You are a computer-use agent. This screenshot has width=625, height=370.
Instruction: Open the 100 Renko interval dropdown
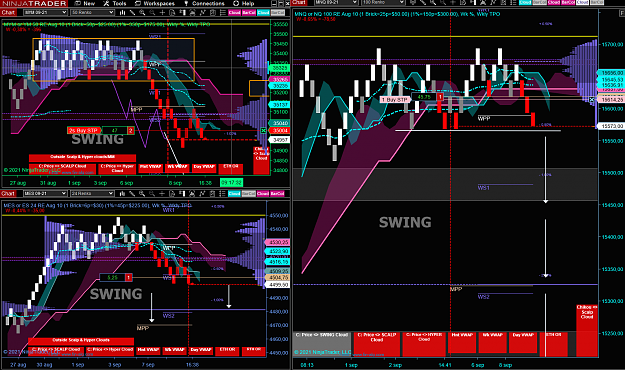[383, 2]
